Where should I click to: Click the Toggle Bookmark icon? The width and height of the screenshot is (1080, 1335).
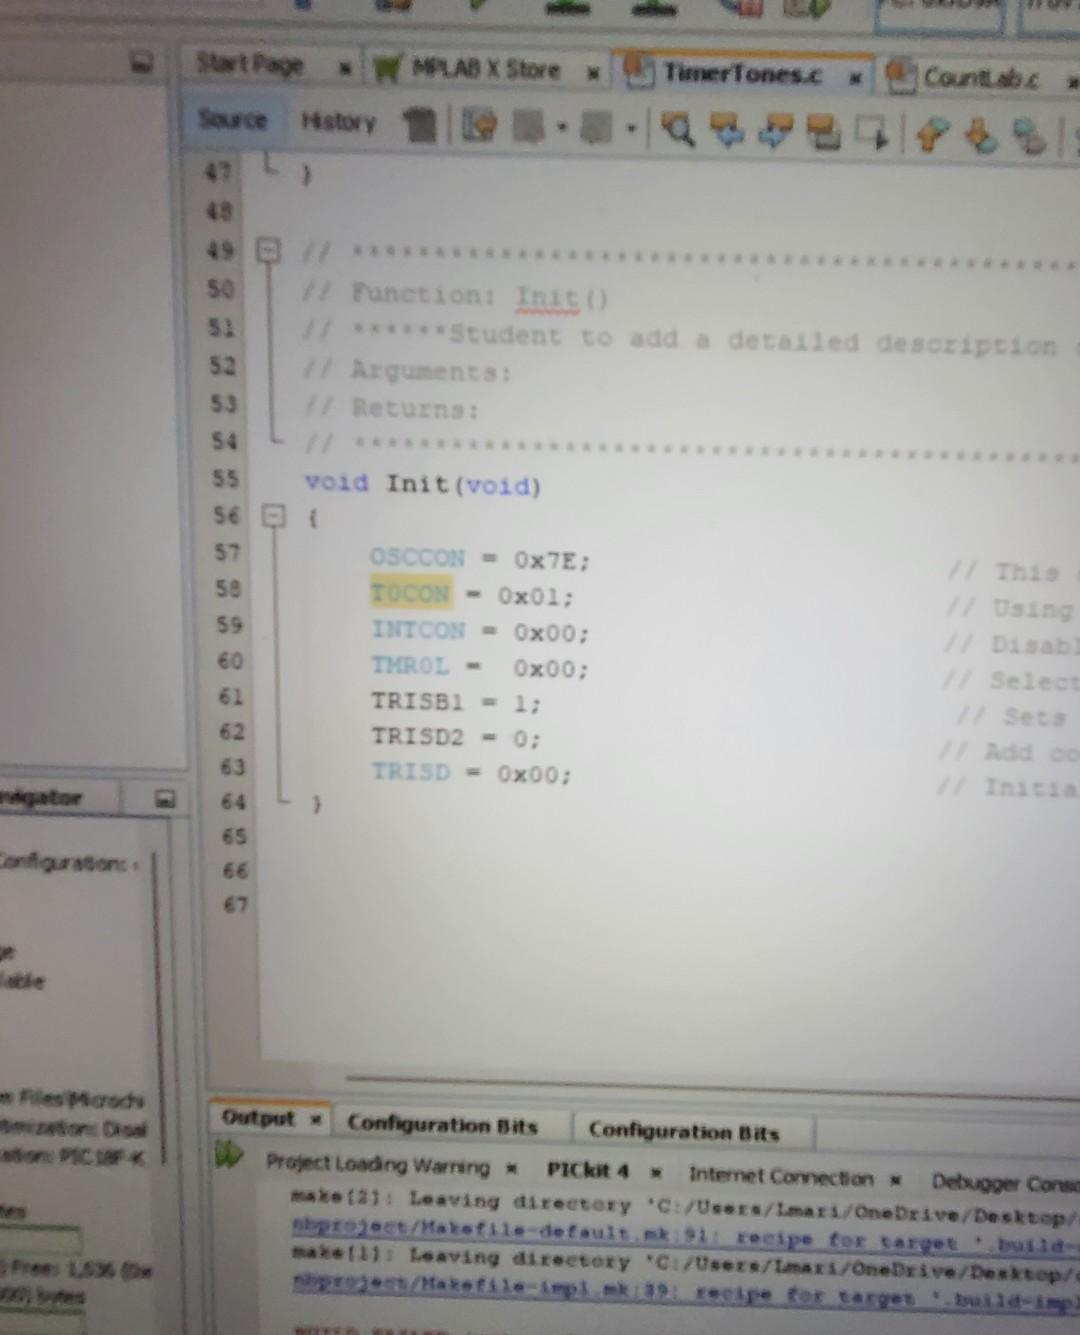click(1026, 135)
